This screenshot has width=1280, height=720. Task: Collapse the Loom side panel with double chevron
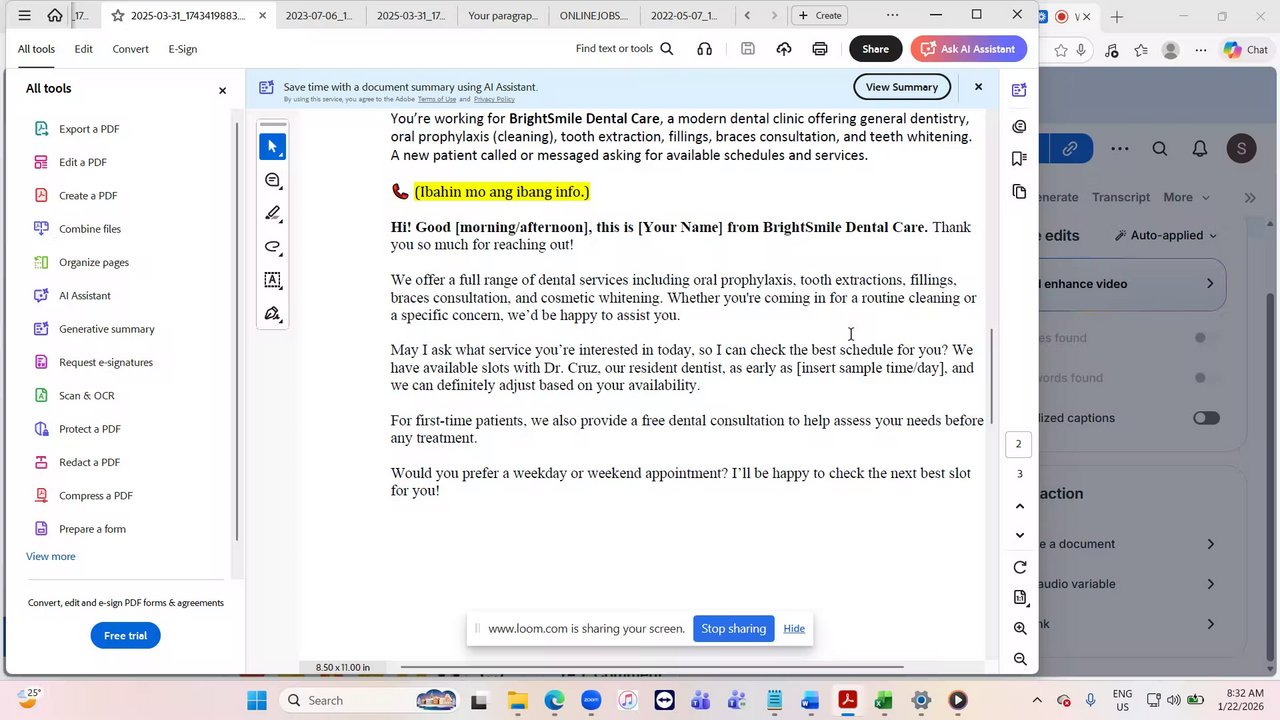tap(1250, 198)
